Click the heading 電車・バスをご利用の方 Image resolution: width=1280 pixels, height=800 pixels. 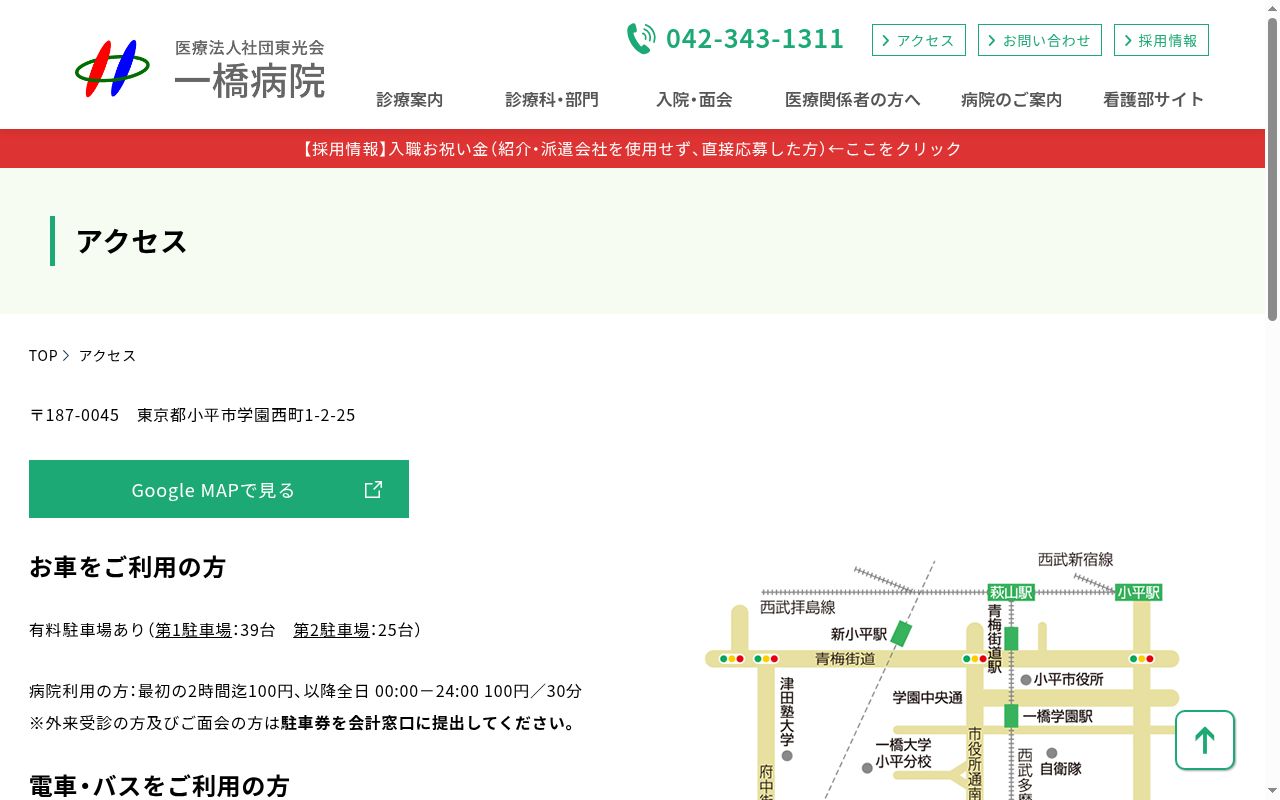pyautogui.click(x=159, y=785)
